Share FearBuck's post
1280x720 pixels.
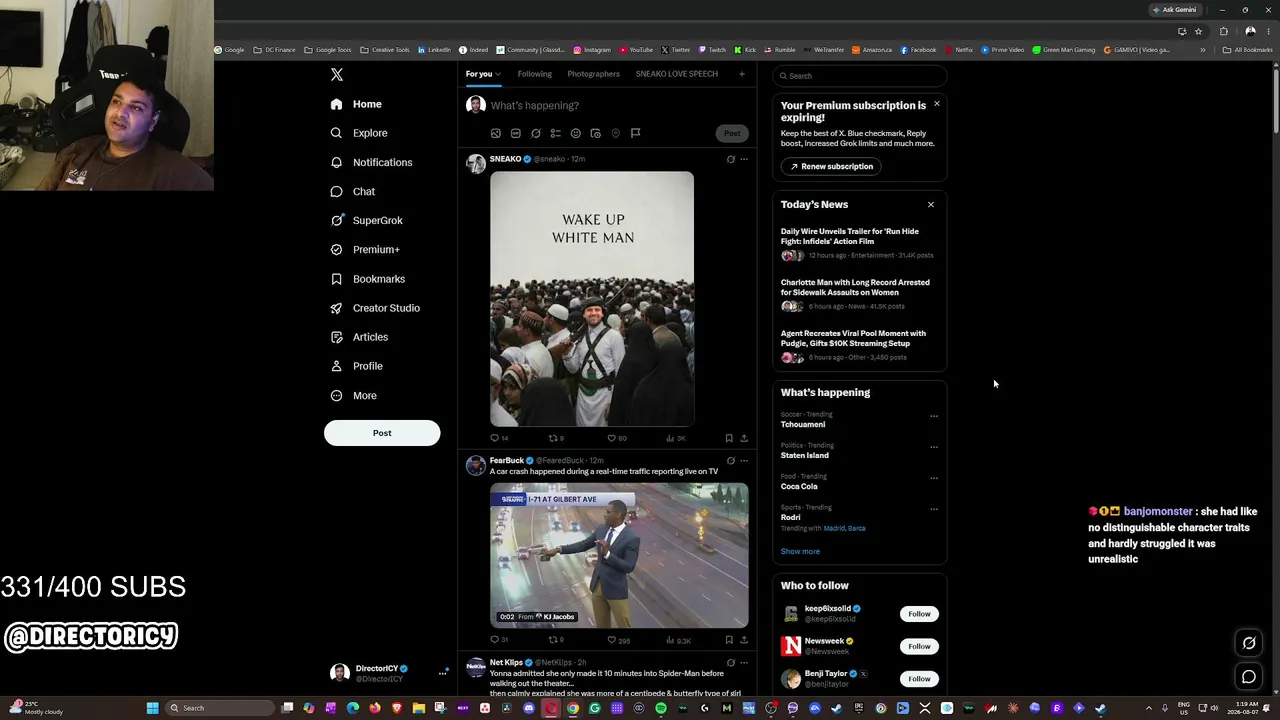click(743, 640)
